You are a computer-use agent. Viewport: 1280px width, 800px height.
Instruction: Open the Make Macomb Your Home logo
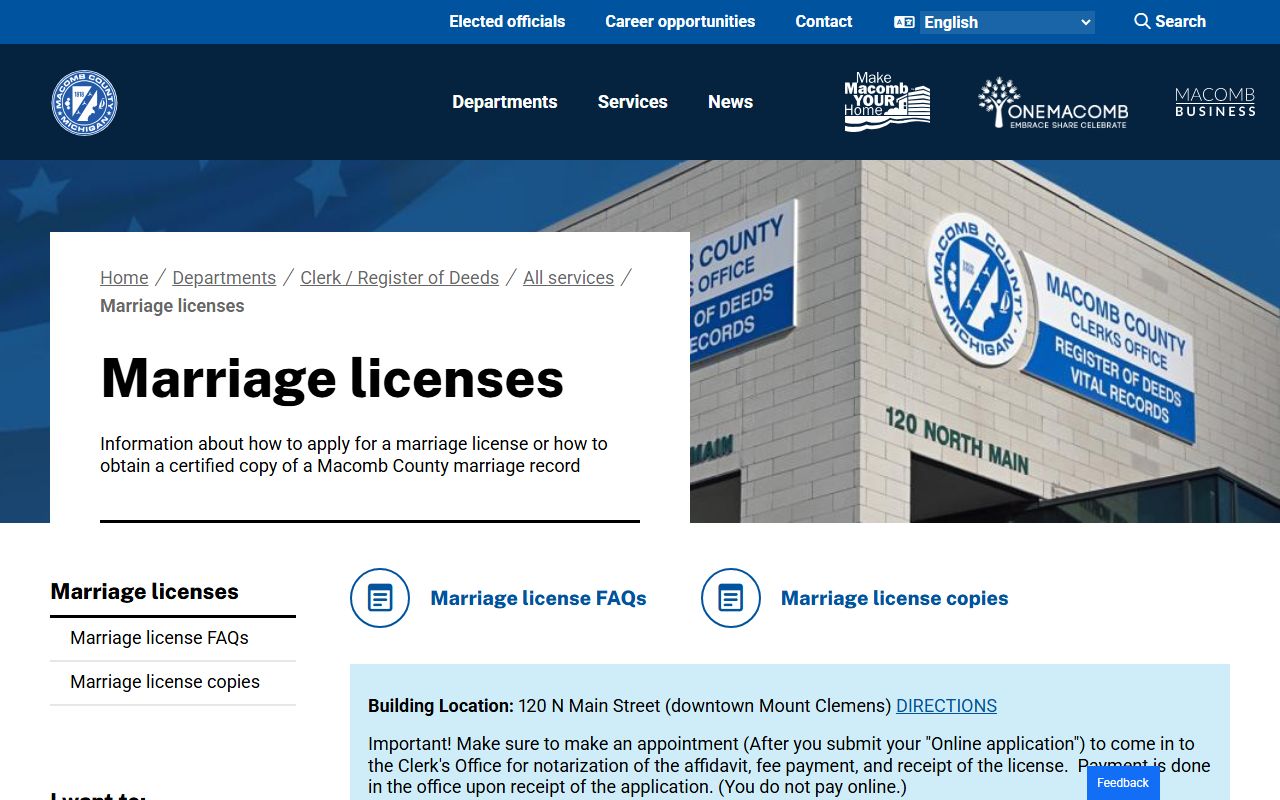tap(887, 102)
